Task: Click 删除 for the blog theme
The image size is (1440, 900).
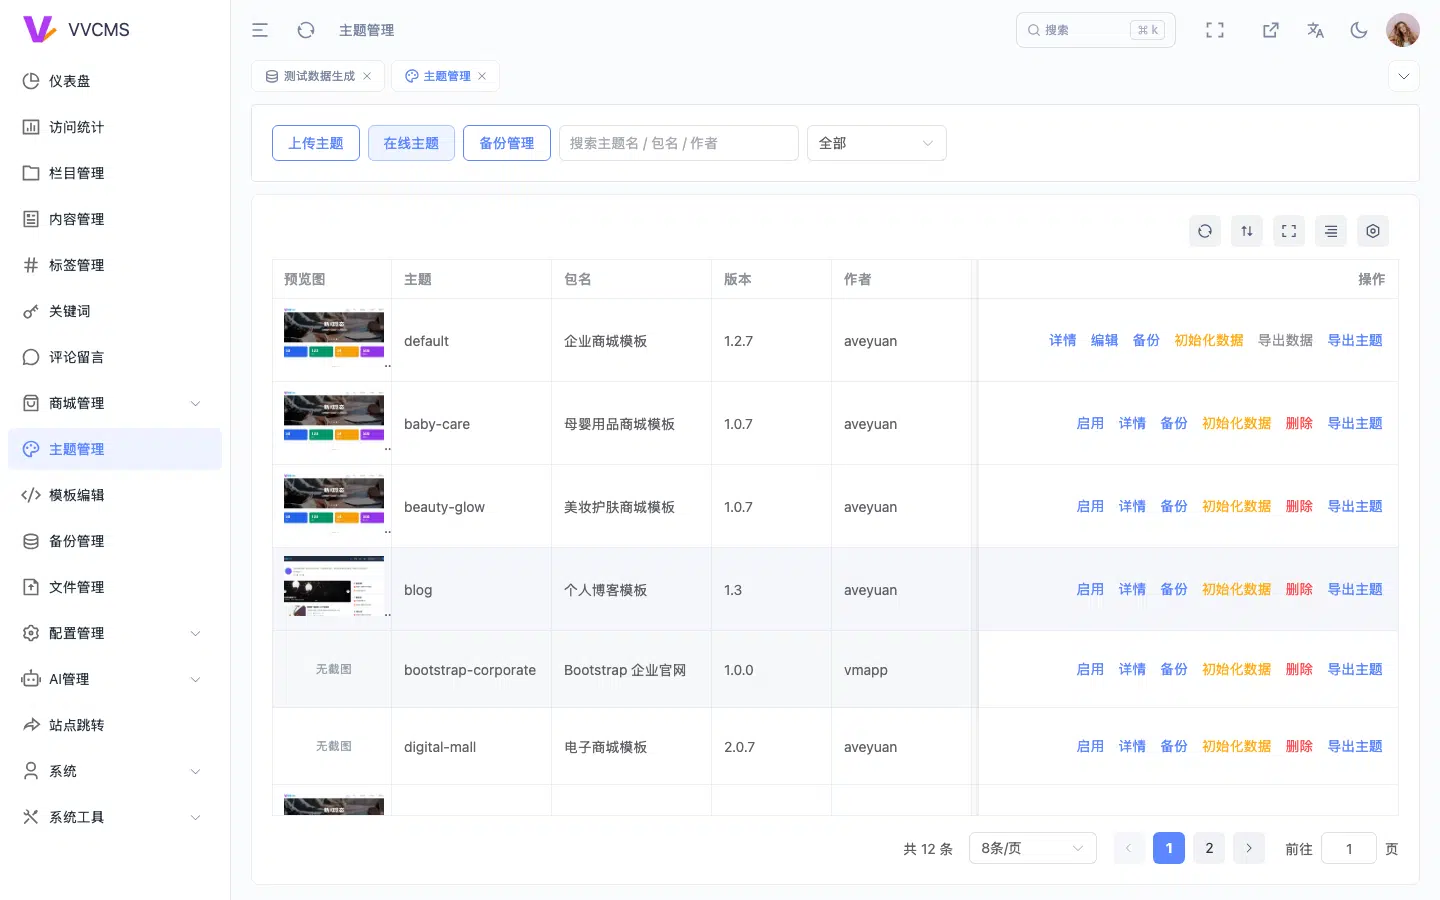Action: pyautogui.click(x=1299, y=589)
